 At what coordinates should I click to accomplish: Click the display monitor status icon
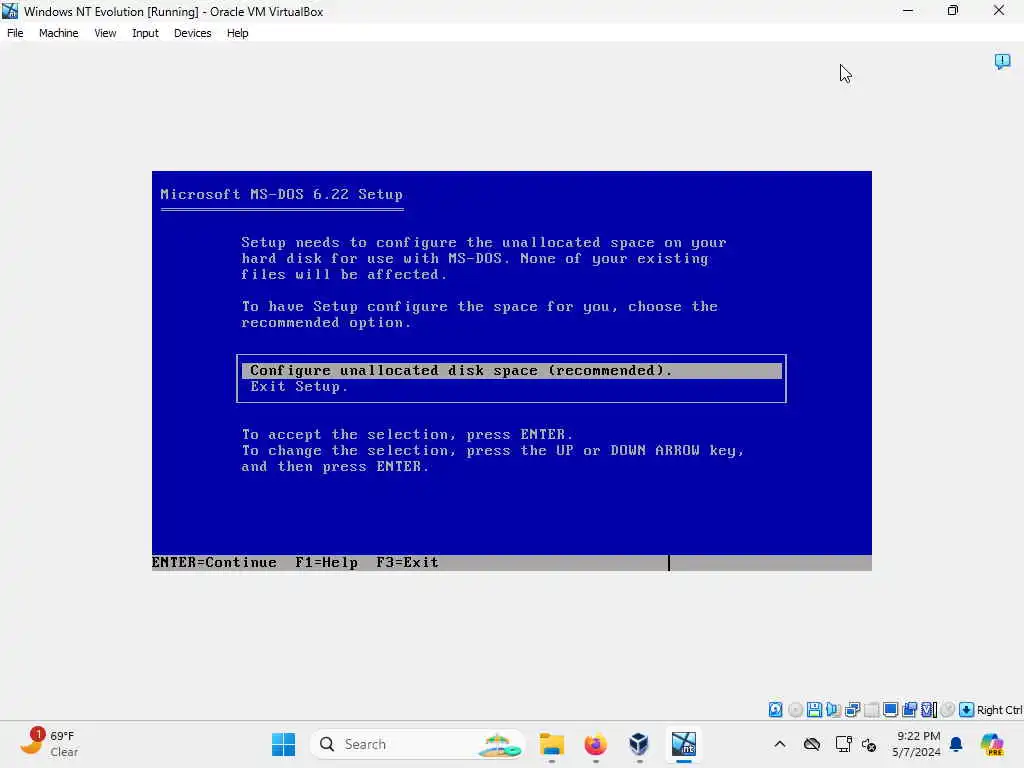click(x=890, y=709)
